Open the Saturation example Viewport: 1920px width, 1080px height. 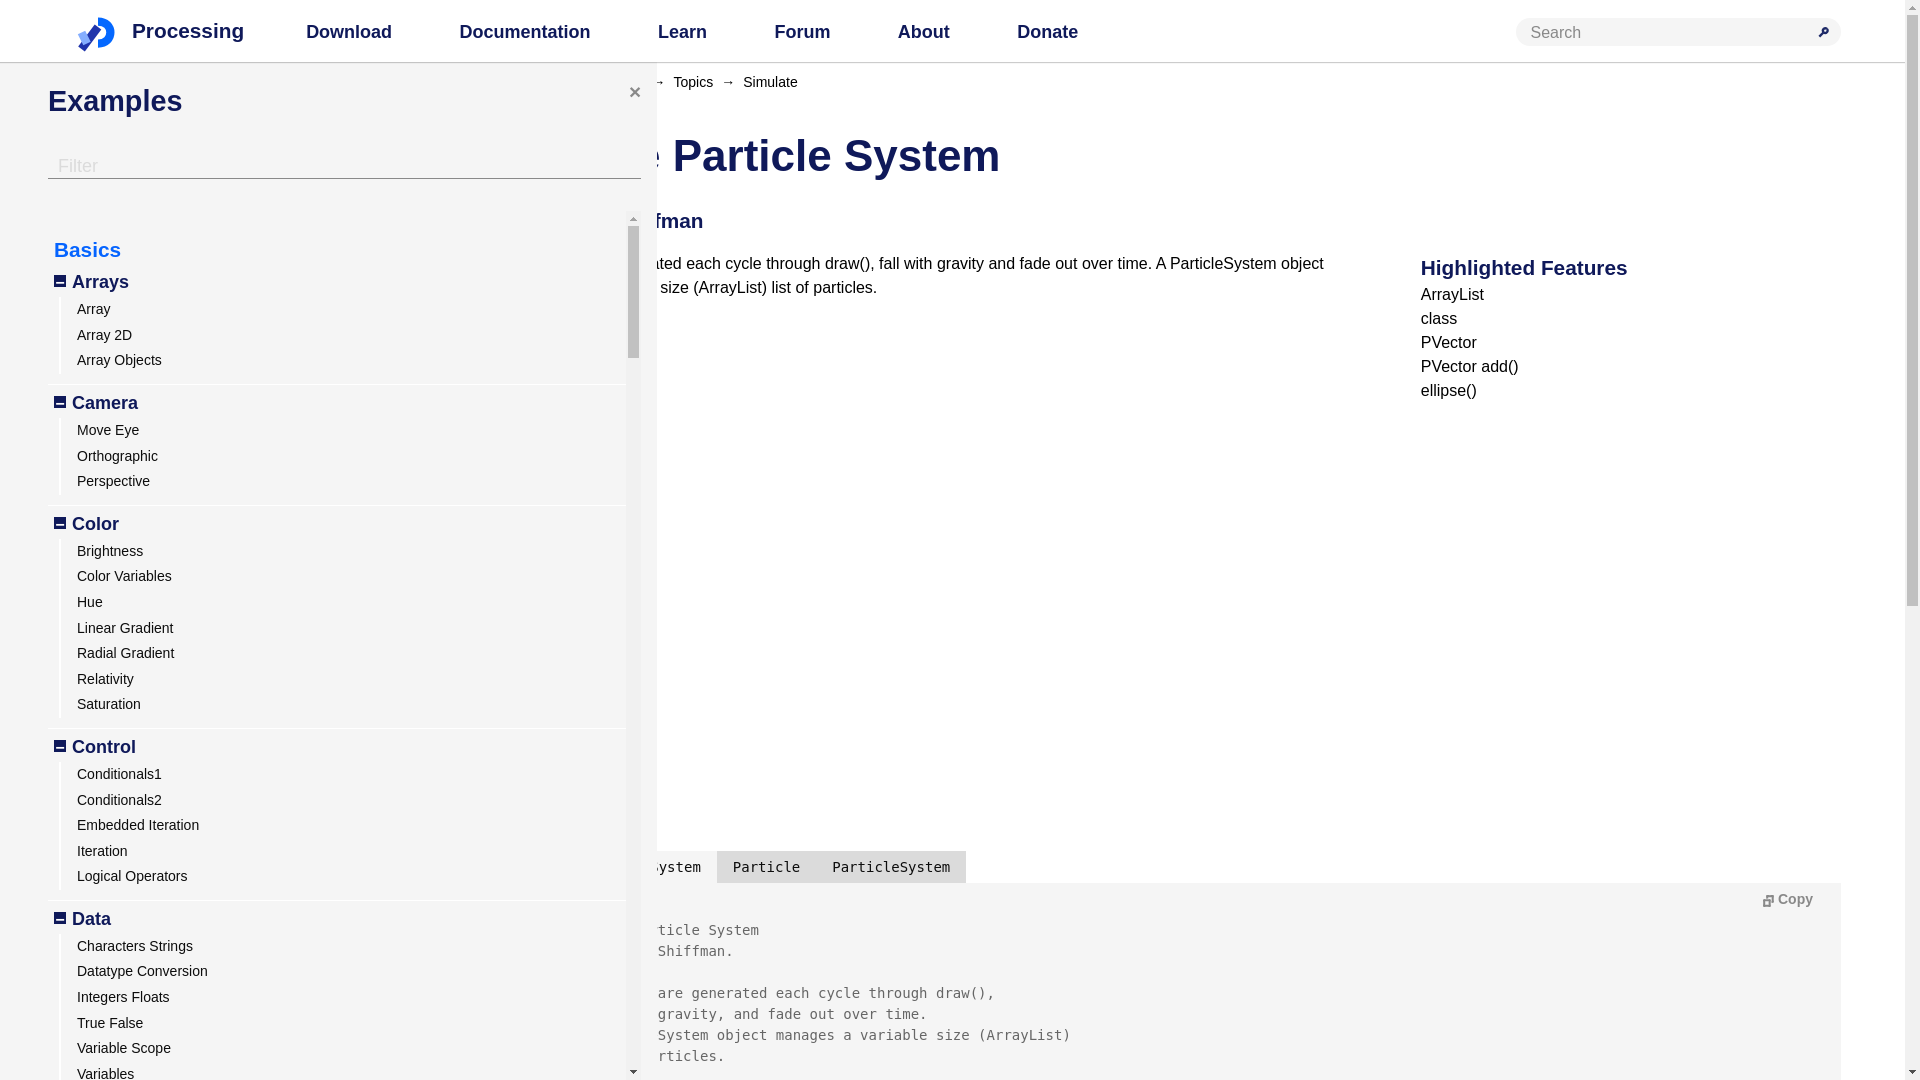click(109, 704)
